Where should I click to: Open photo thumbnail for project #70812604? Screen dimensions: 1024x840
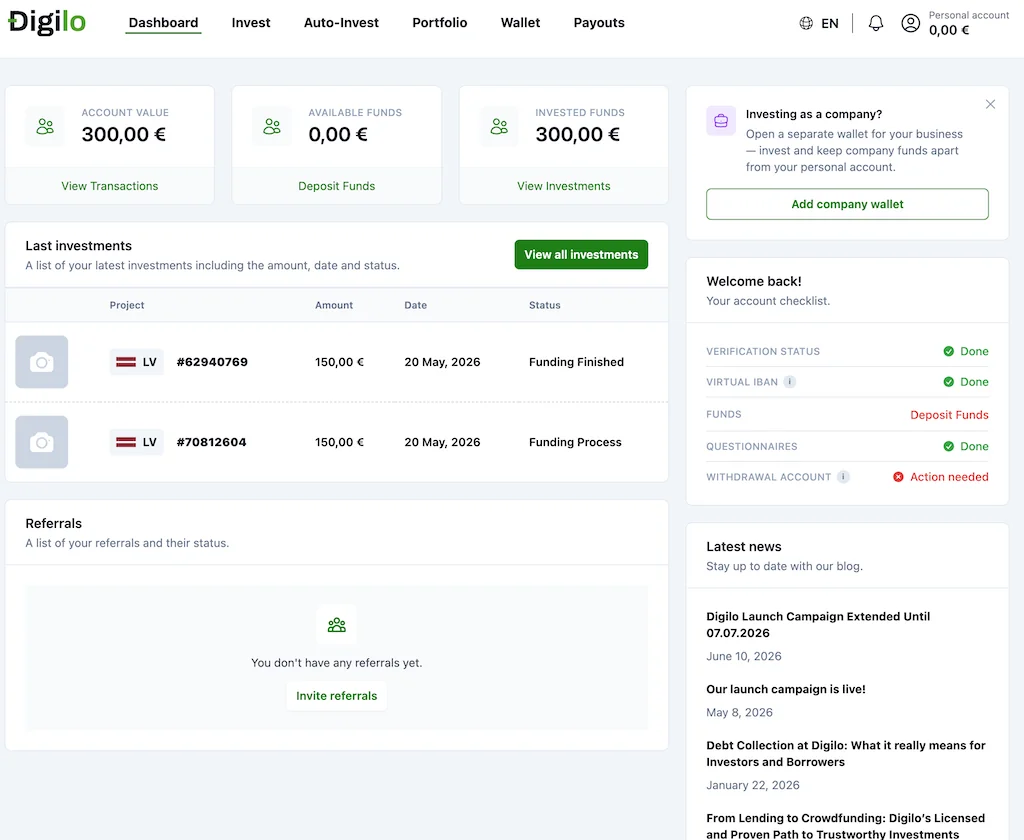click(x=42, y=442)
